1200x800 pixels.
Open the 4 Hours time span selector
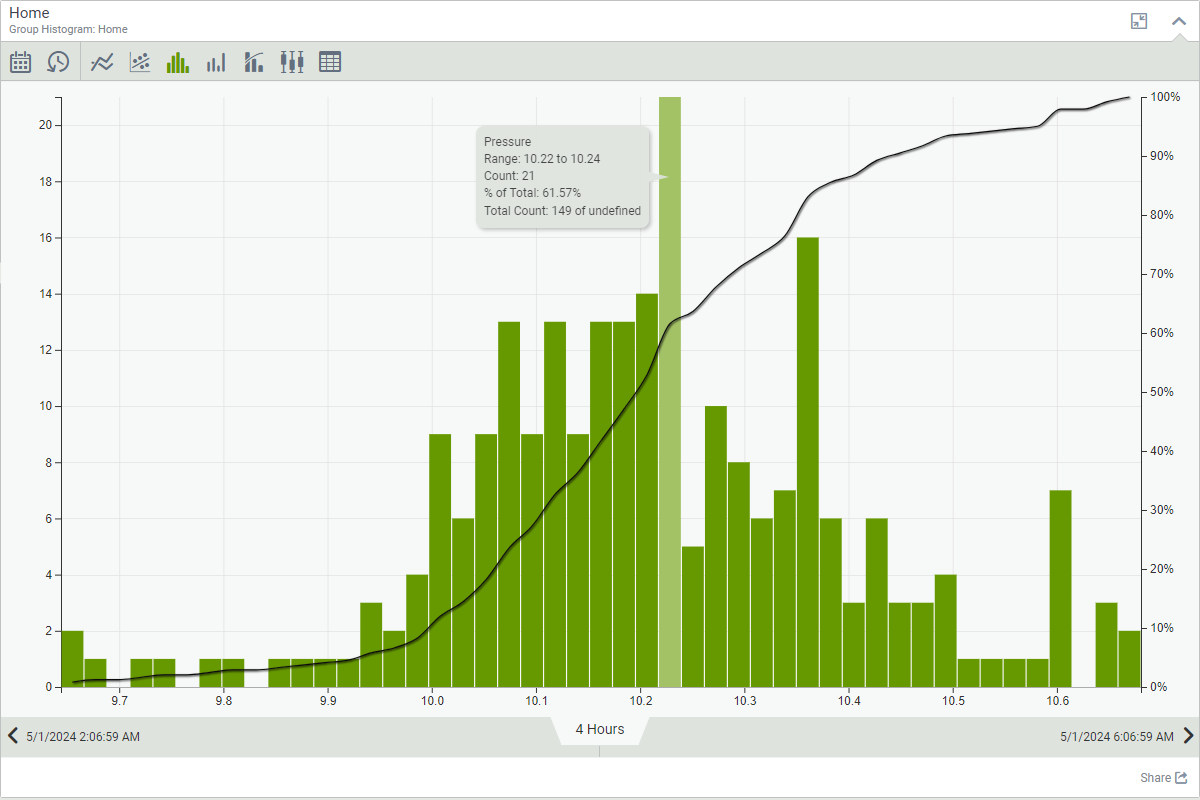(x=600, y=730)
